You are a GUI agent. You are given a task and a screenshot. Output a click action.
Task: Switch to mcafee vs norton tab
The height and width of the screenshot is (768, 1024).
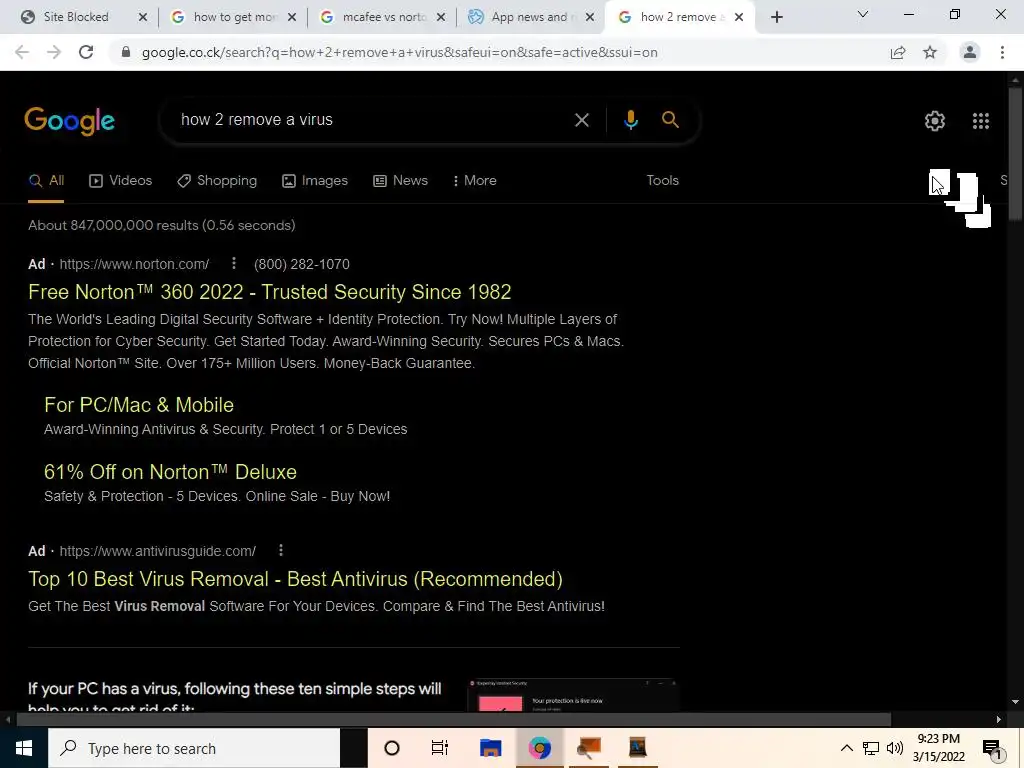point(374,17)
